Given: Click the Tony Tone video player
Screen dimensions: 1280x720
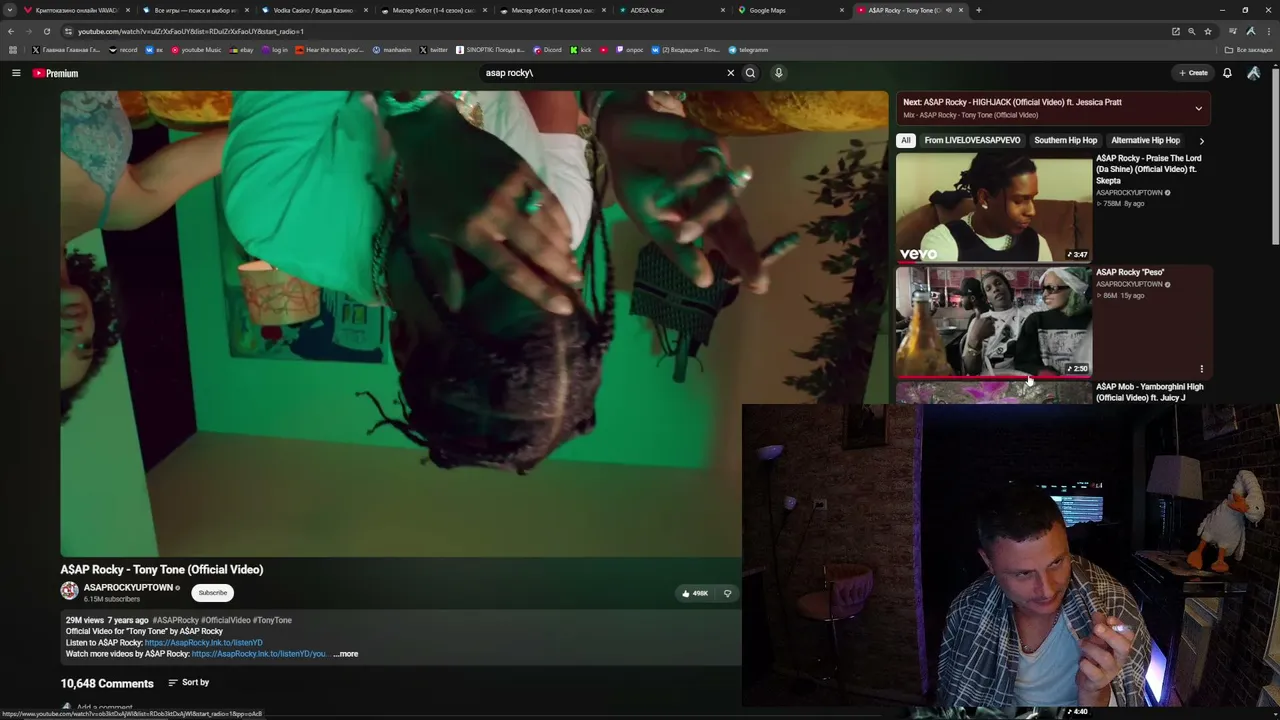Looking at the screenshot, I should pos(474,324).
